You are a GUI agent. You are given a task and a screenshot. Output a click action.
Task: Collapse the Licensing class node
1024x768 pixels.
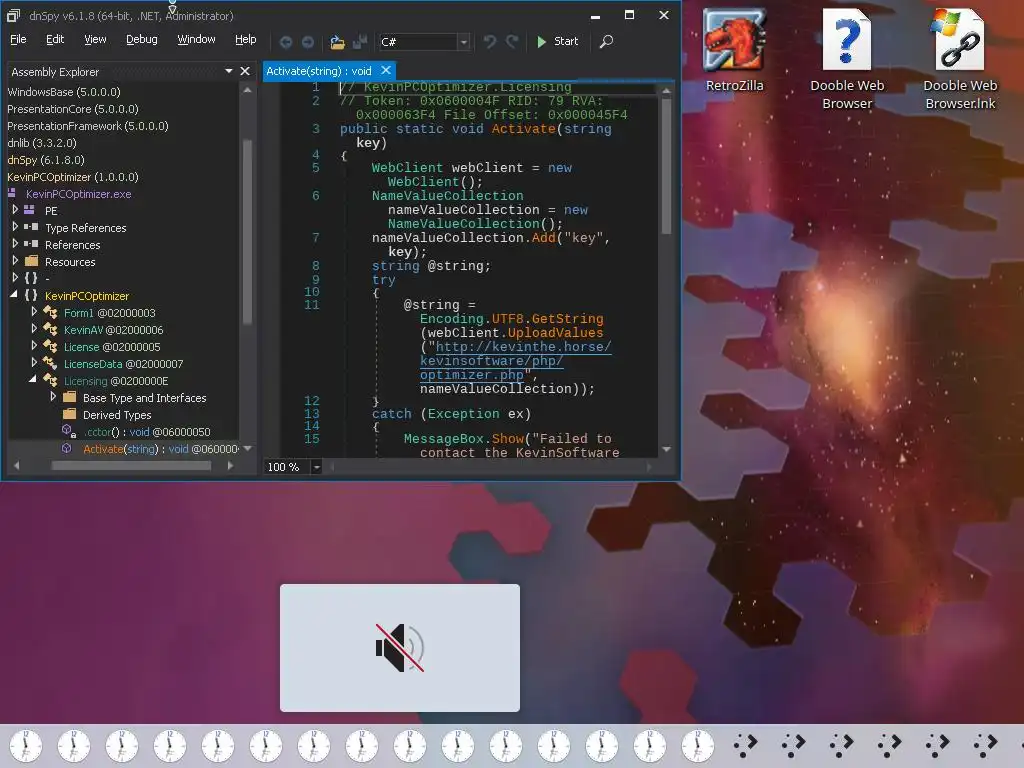click(x=33, y=380)
